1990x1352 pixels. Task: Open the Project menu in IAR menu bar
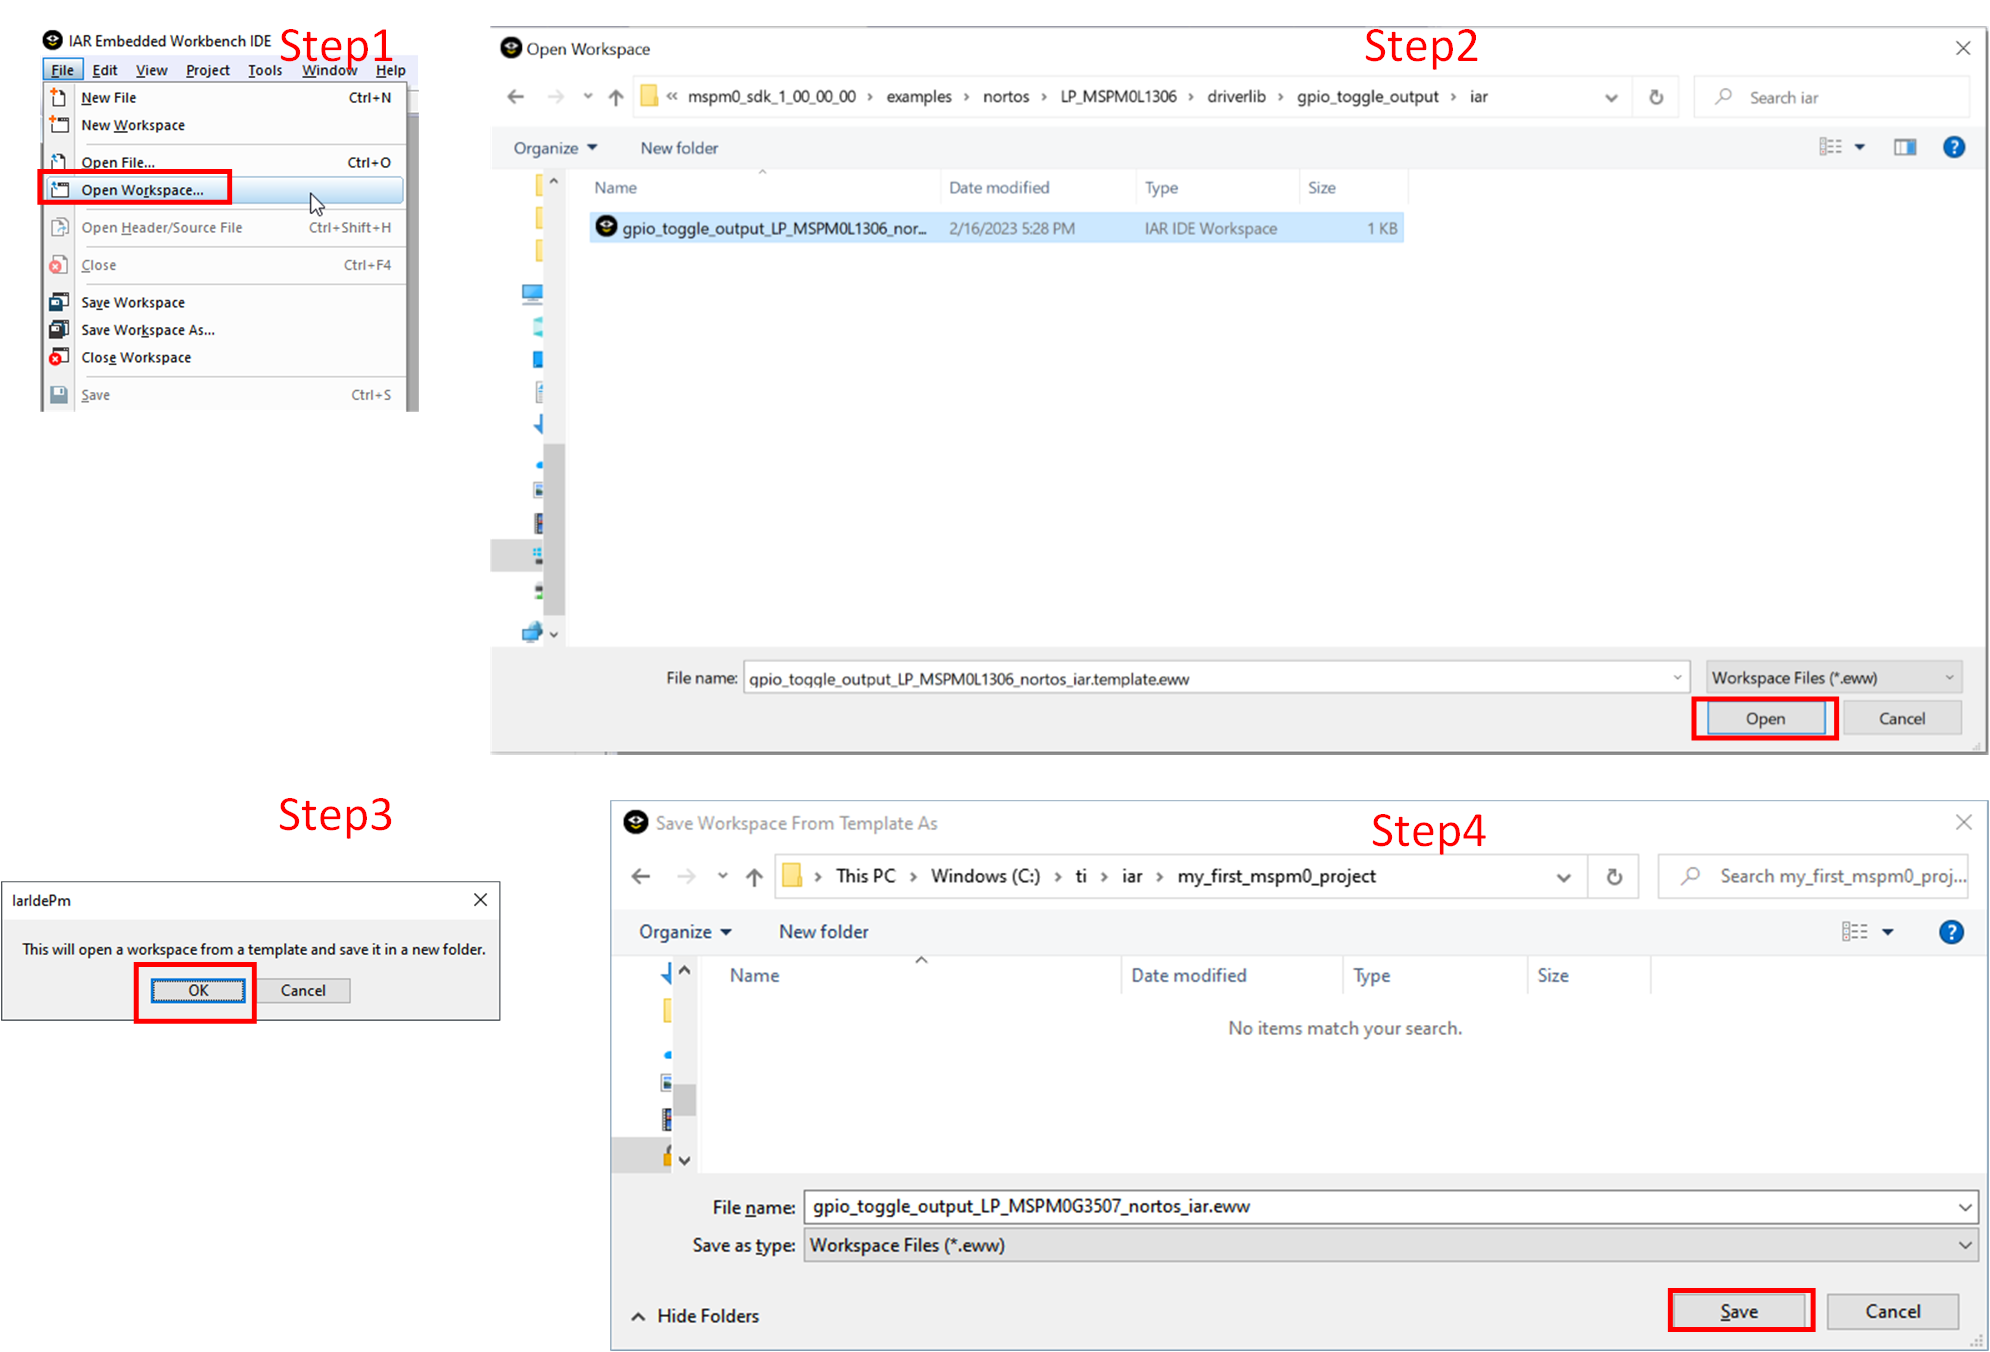point(207,70)
